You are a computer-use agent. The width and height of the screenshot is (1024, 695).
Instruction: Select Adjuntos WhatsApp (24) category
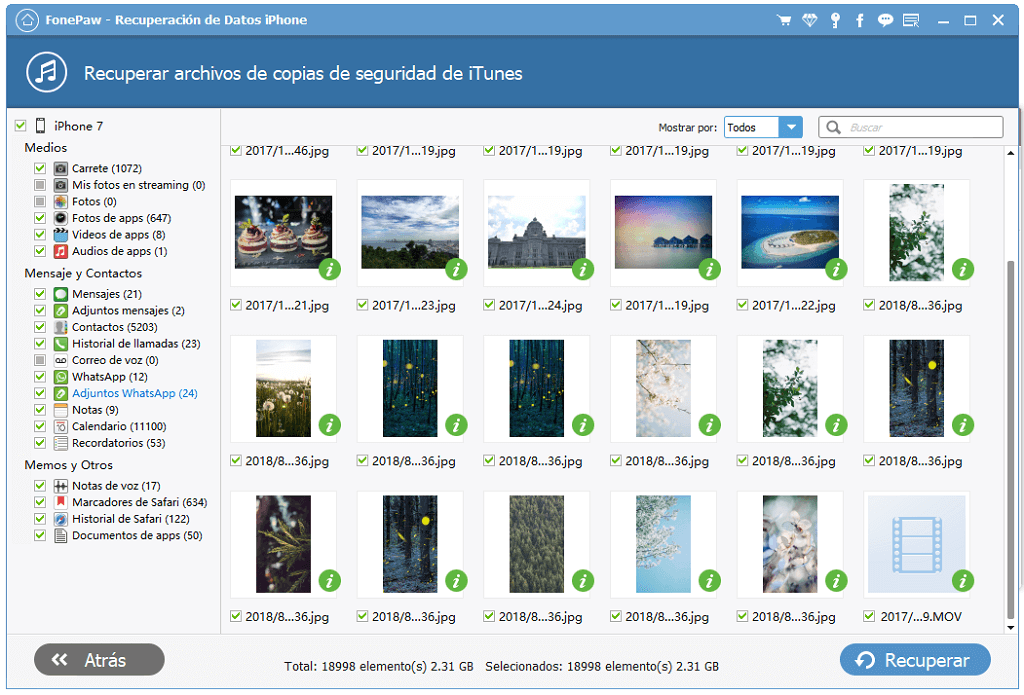tap(135, 393)
